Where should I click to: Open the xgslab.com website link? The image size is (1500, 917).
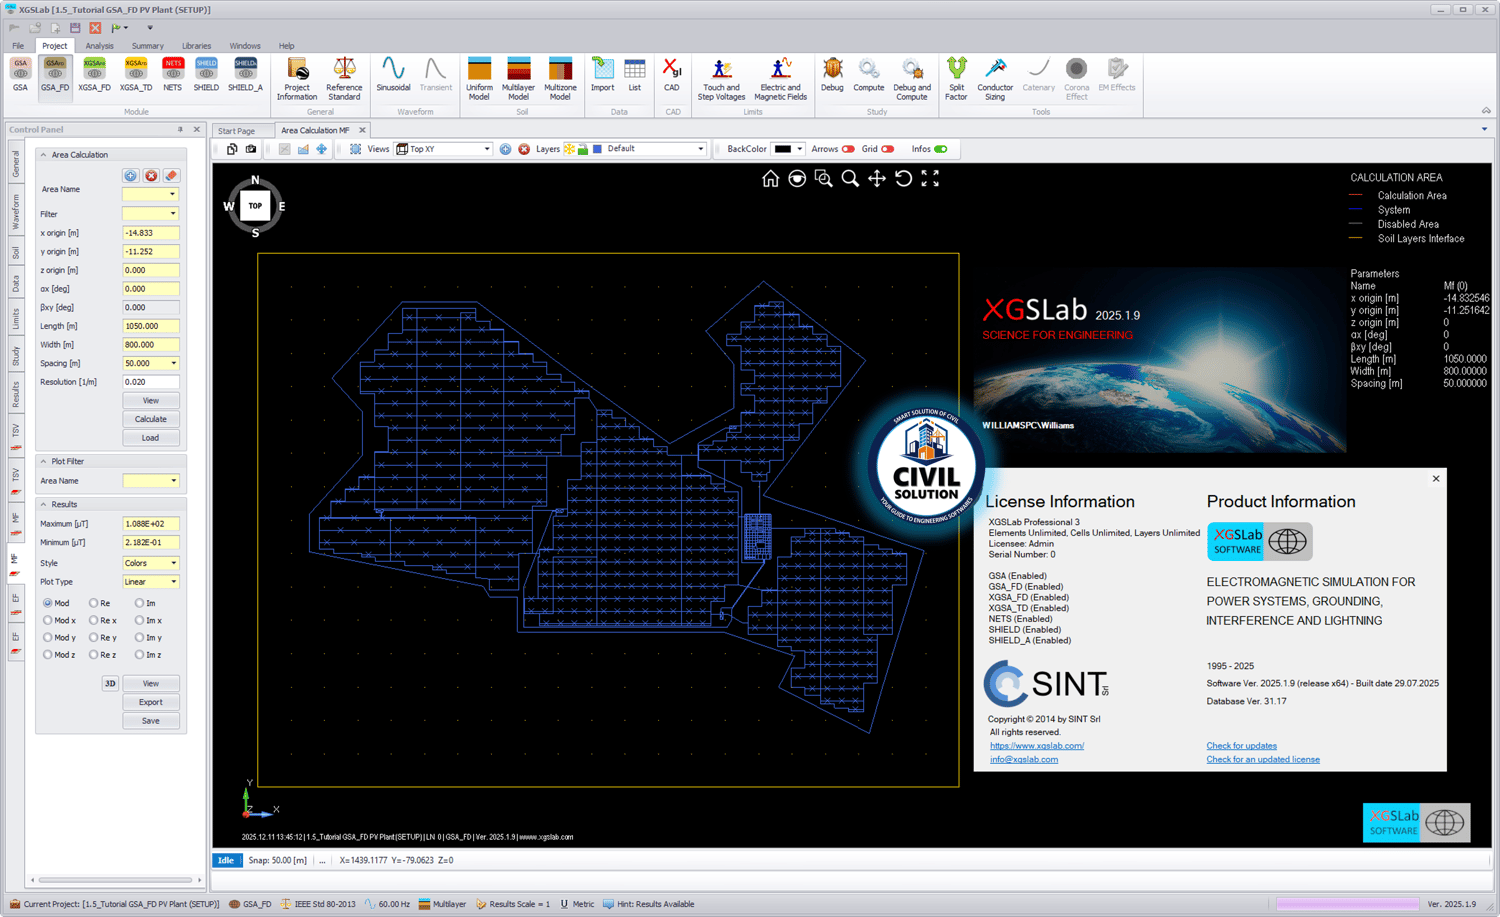1037,746
